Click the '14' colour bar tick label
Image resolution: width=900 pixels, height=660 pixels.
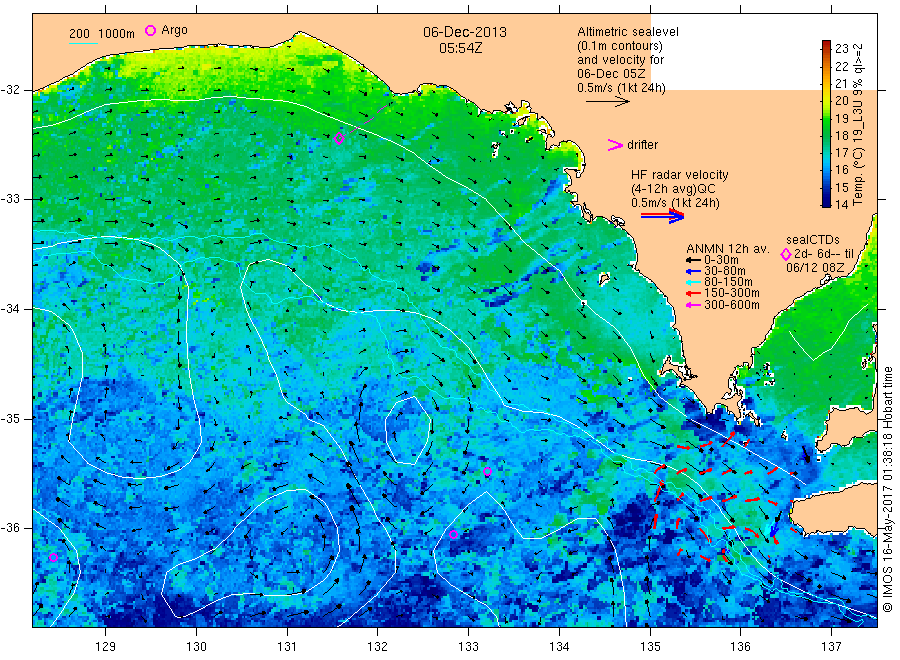(841, 204)
